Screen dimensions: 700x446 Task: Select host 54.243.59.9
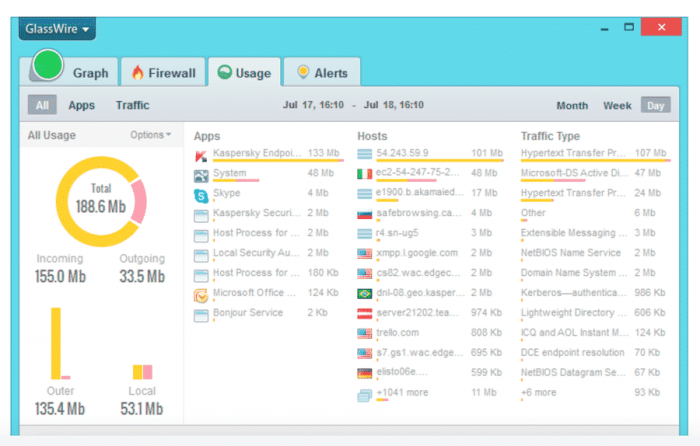[x=430, y=154]
